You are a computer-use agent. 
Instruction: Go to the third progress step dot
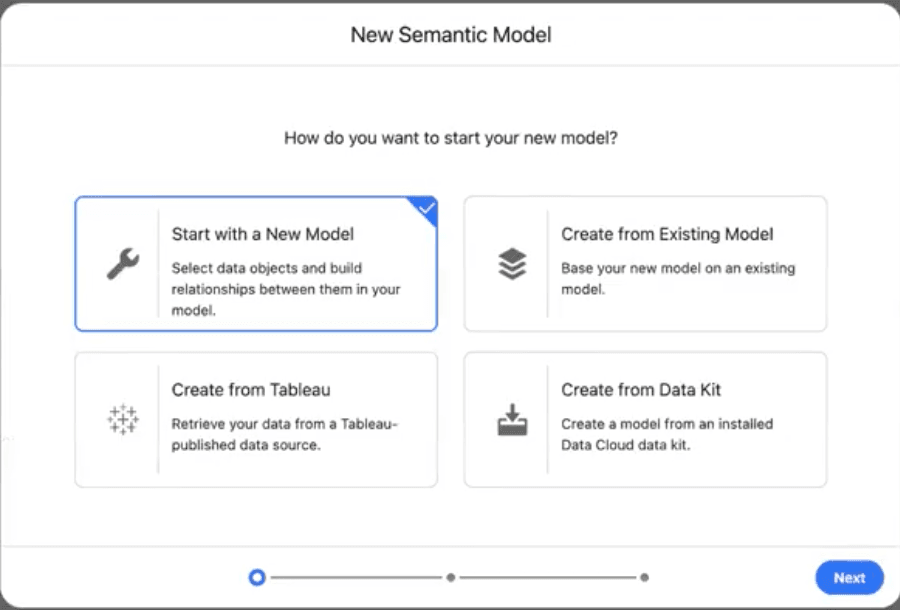coord(645,577)
